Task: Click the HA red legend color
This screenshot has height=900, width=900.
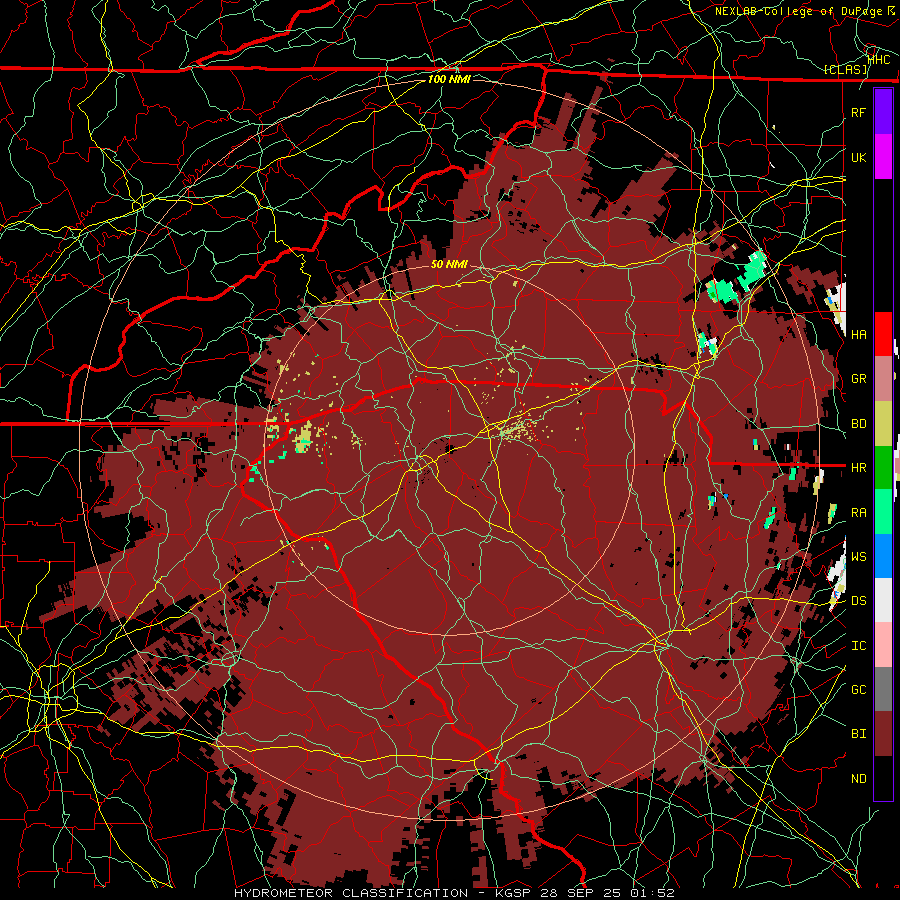Action: (883, 334)
